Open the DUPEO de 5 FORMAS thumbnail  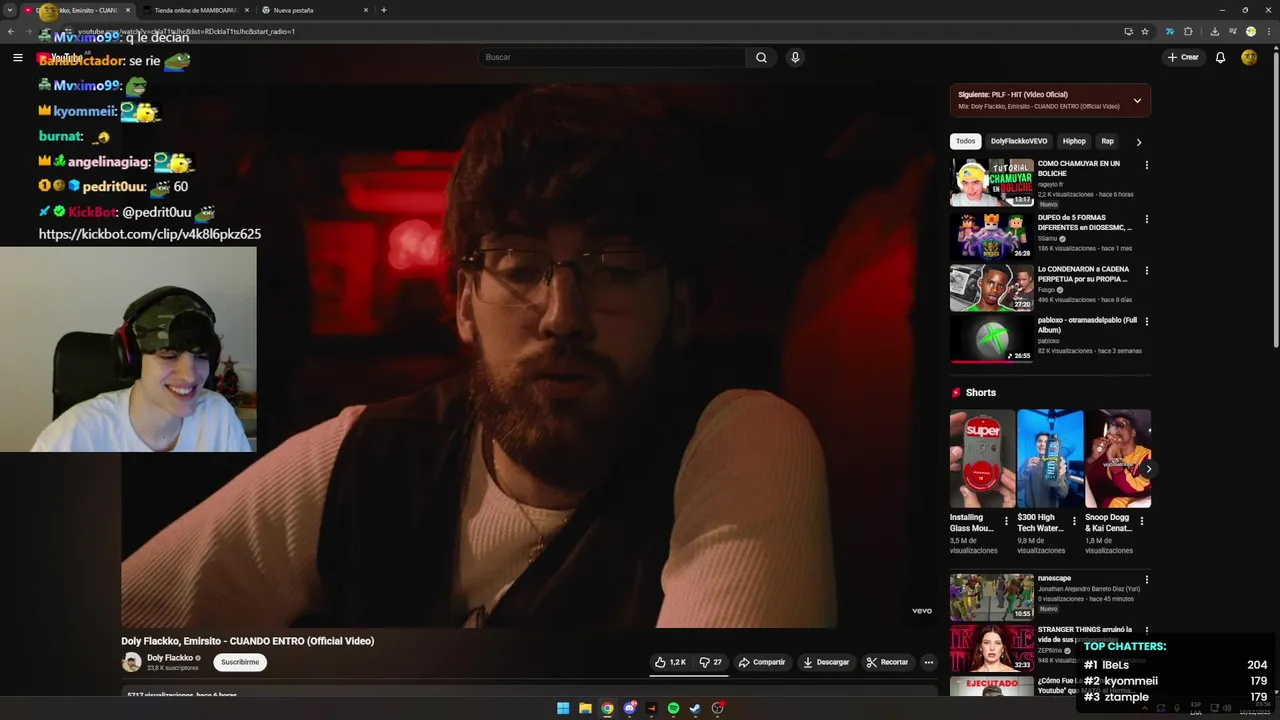(992, 236)
